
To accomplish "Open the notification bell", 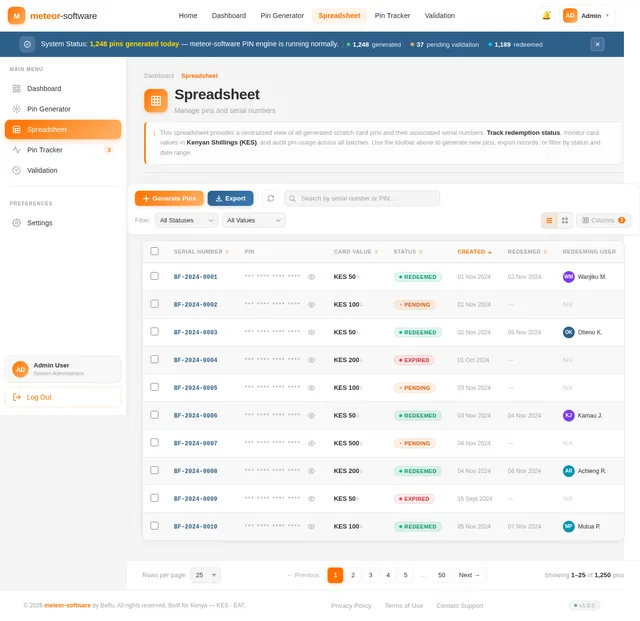I will tap(546, 16).
